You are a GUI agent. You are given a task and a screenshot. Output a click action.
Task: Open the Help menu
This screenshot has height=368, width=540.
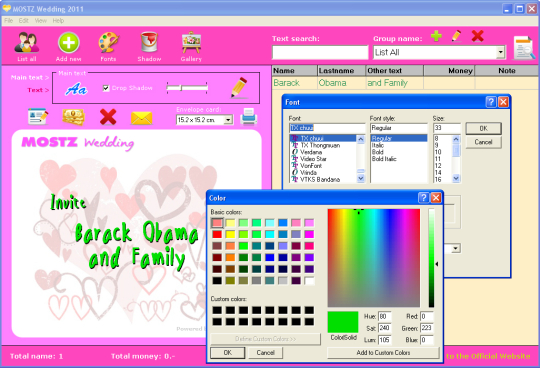[x=58, y=21]
